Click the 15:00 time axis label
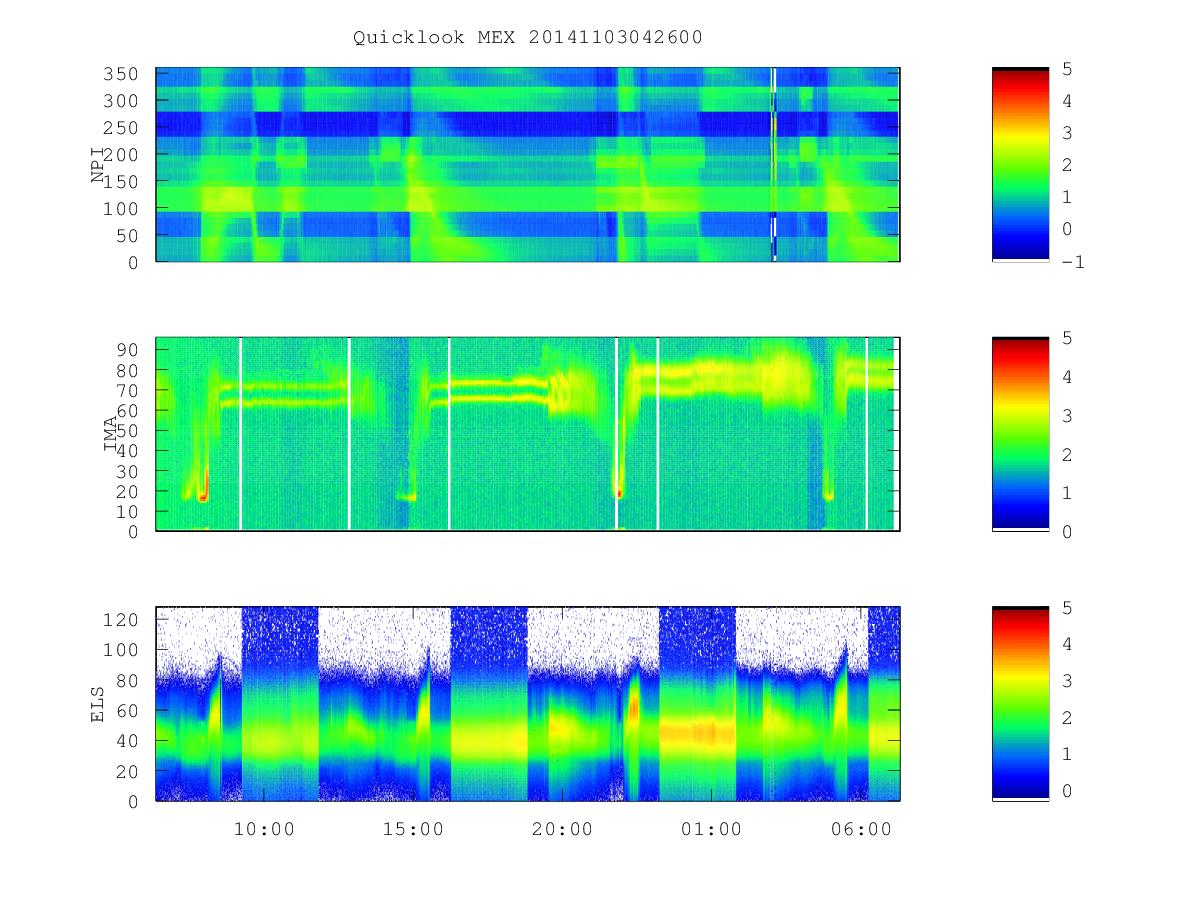This screenshot has width=1200, height=900. [414, 829]
